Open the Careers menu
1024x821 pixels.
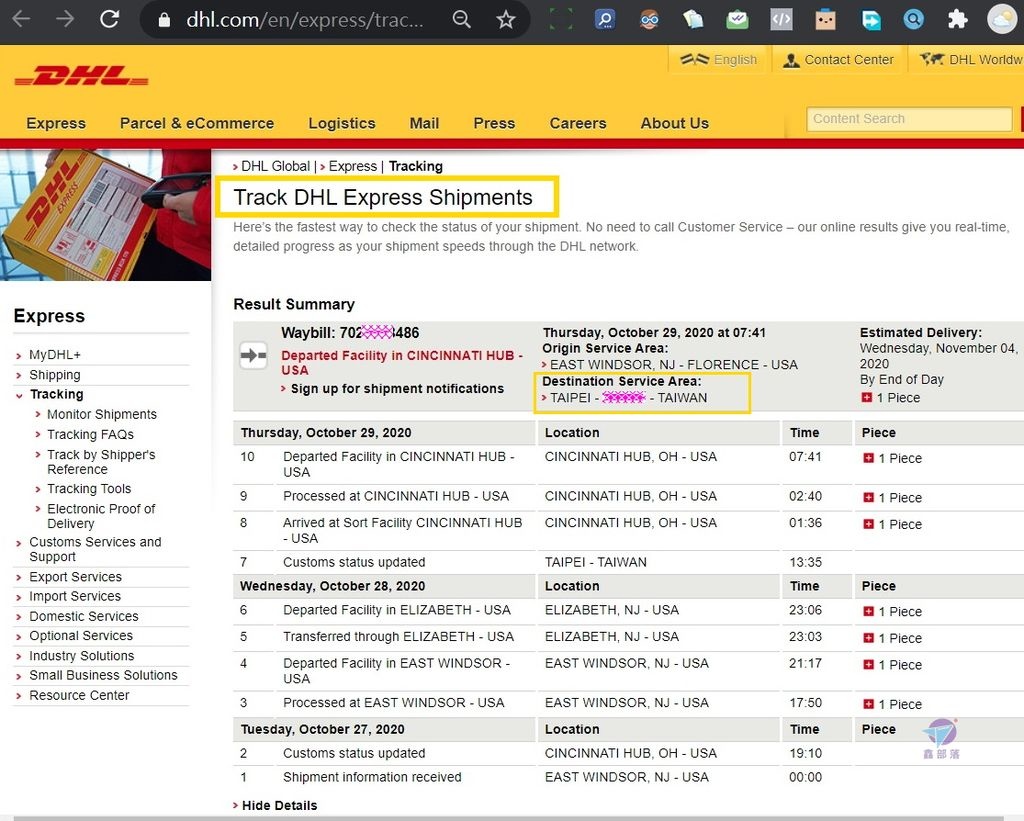pyautogui.click(x=578, y=123)
